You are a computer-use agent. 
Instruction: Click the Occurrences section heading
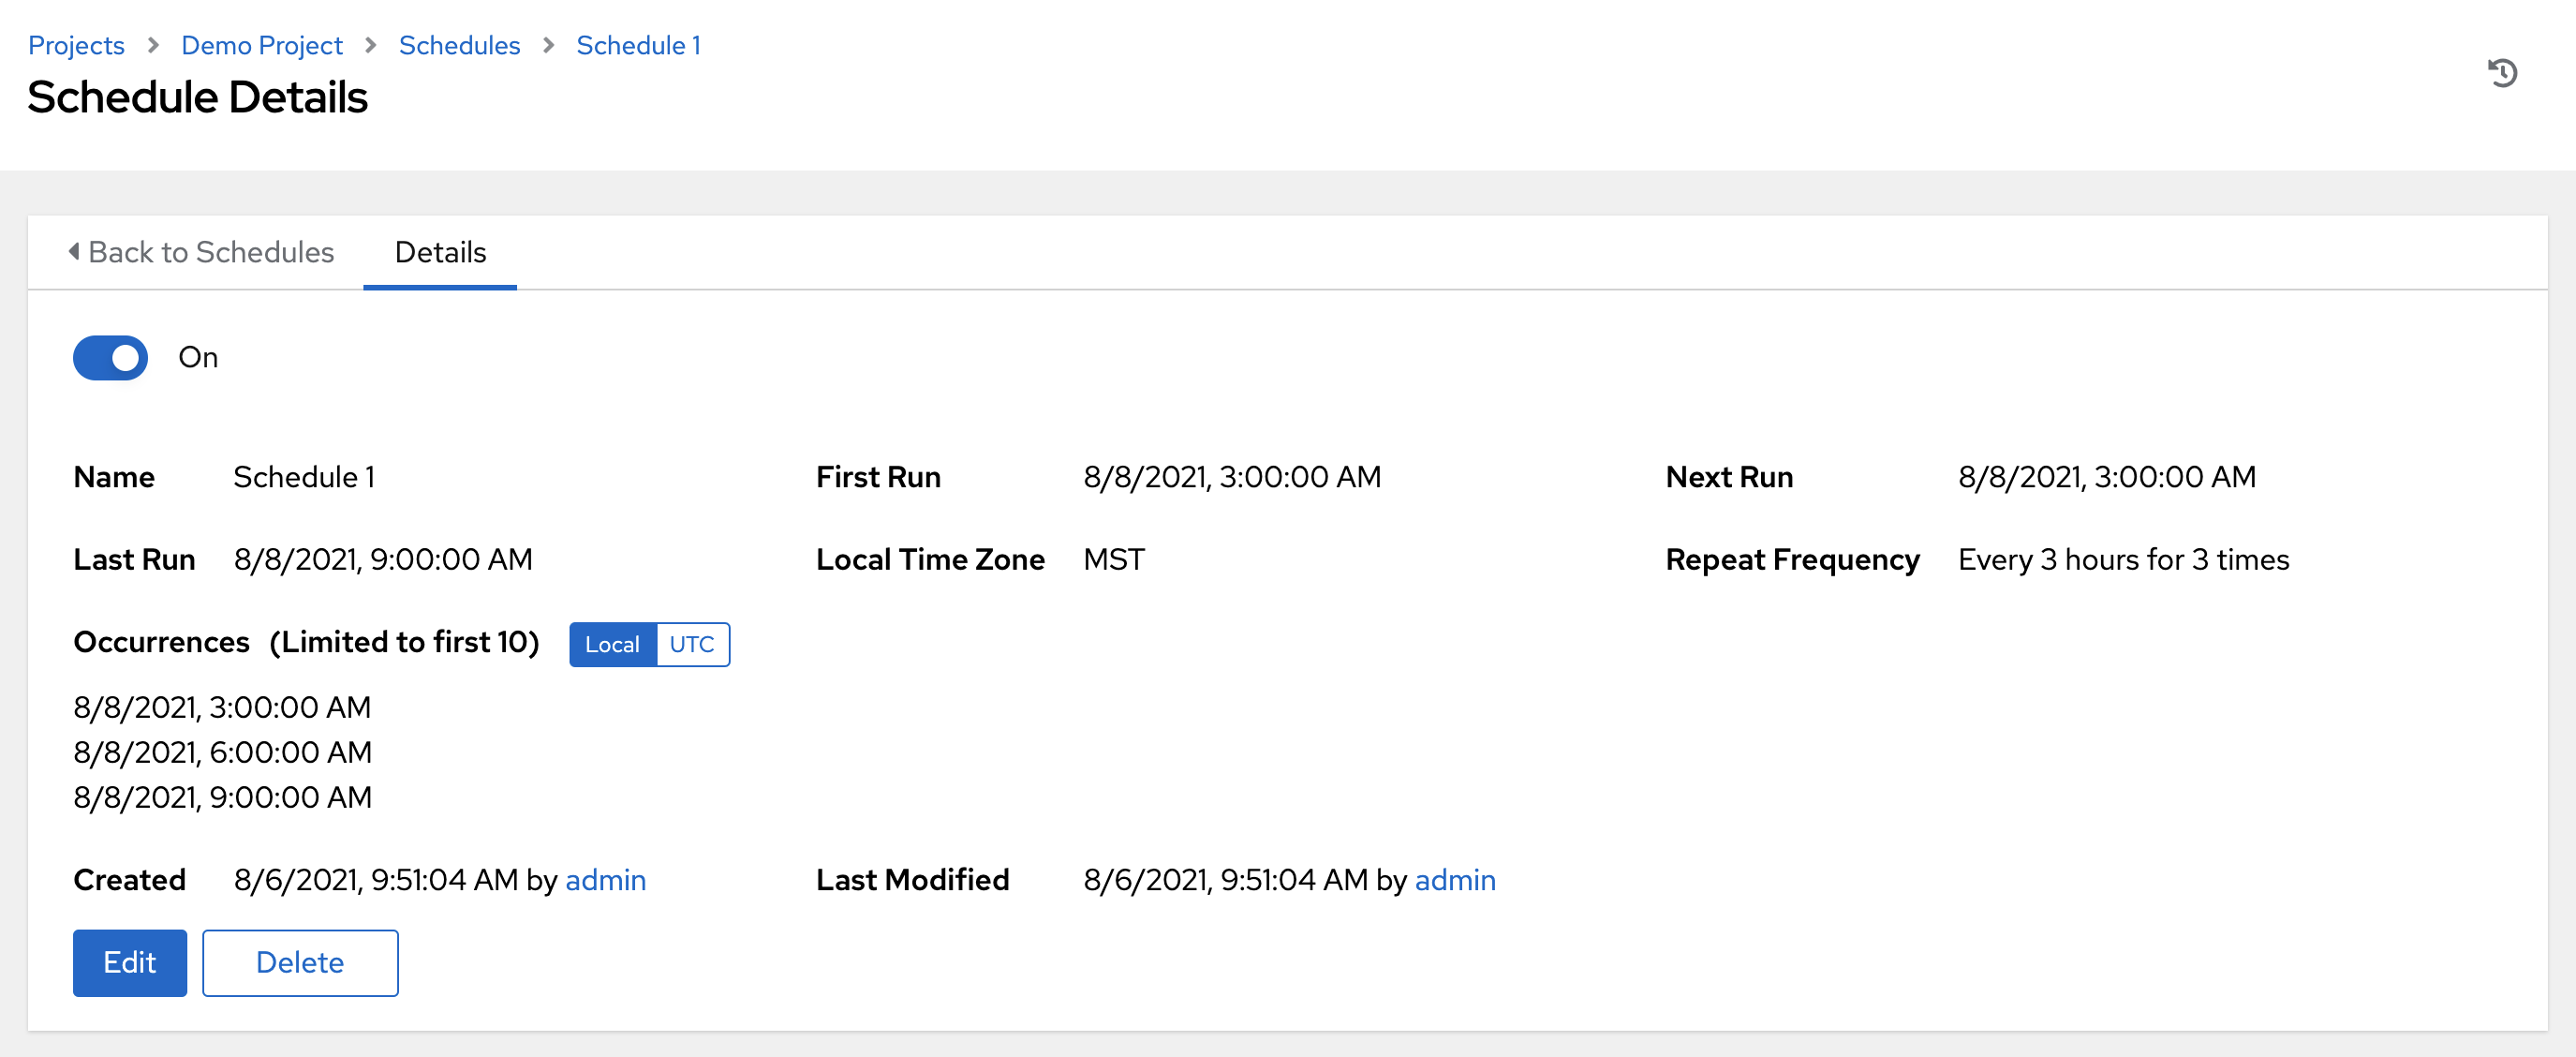tap(161, 643)
